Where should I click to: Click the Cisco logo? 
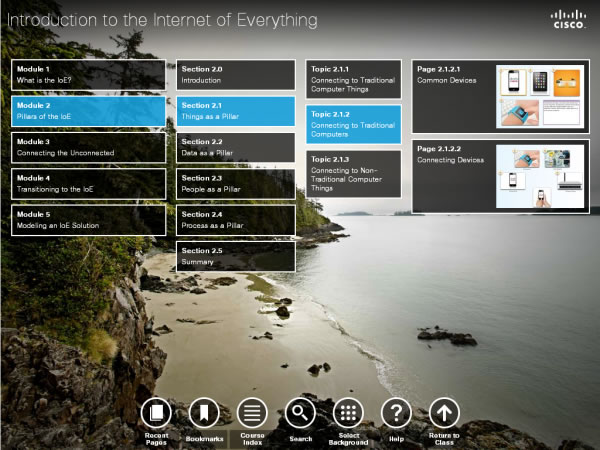(570, 19)
